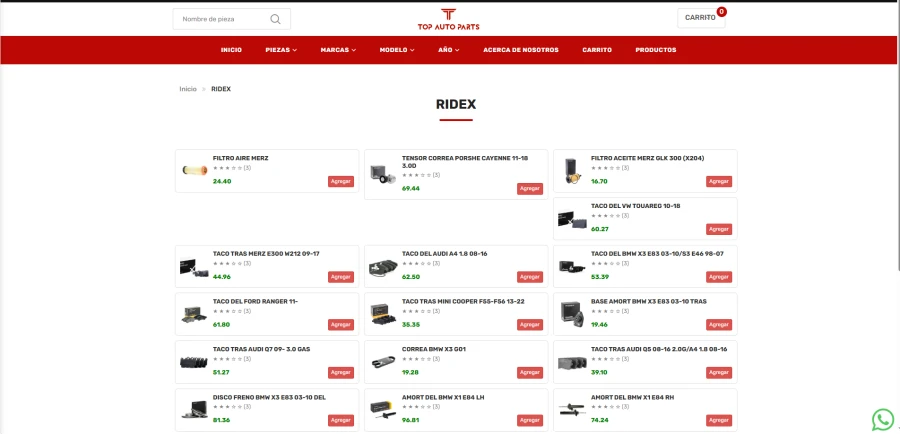This screenshot has width=900, height=434.
Task: Open BASE AMORT BMW X3 image
Action: tap(572, 314)
